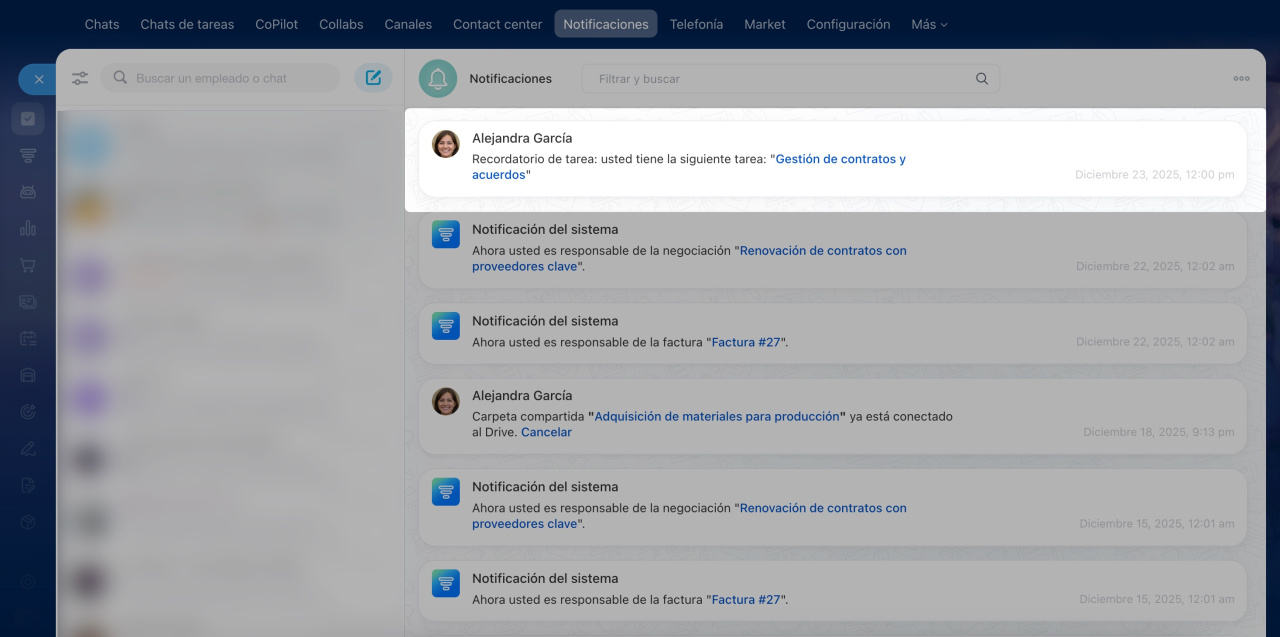The width and height of the screenshot is (1280, 637).
Task: Open the analytics bar chart sidebar icon
Action: tap(28, 228)
